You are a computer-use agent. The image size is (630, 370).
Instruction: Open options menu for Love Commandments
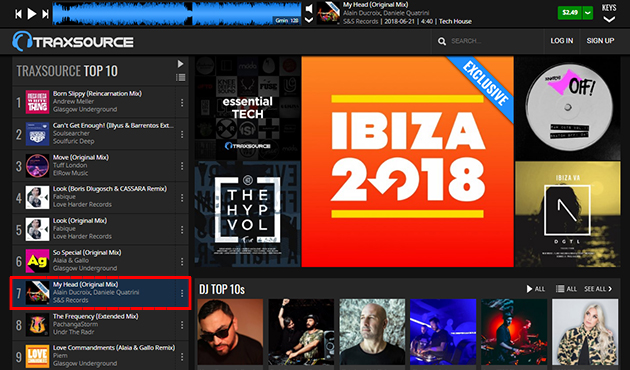[x=182, y=356]
